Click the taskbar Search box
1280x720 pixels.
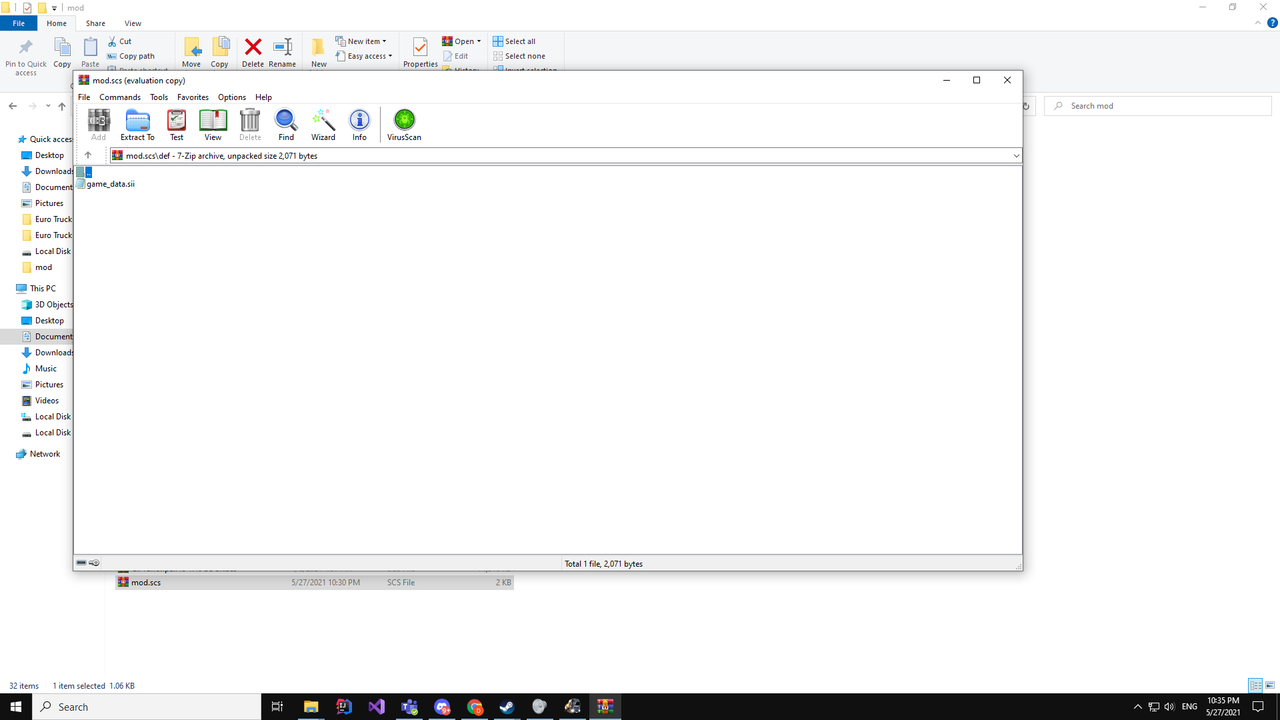pos(146,706)
